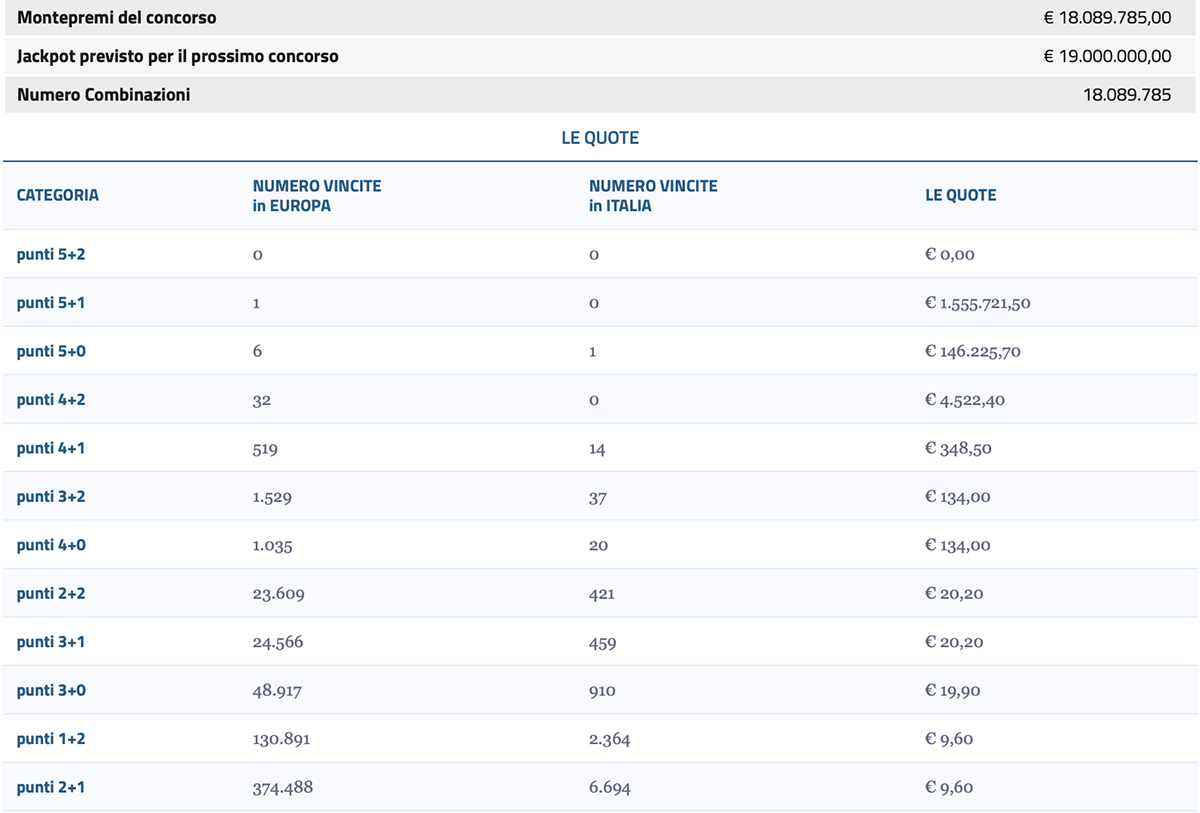
Task: Click the € 1.555.721,50 quota
Action: click(978, 303)
